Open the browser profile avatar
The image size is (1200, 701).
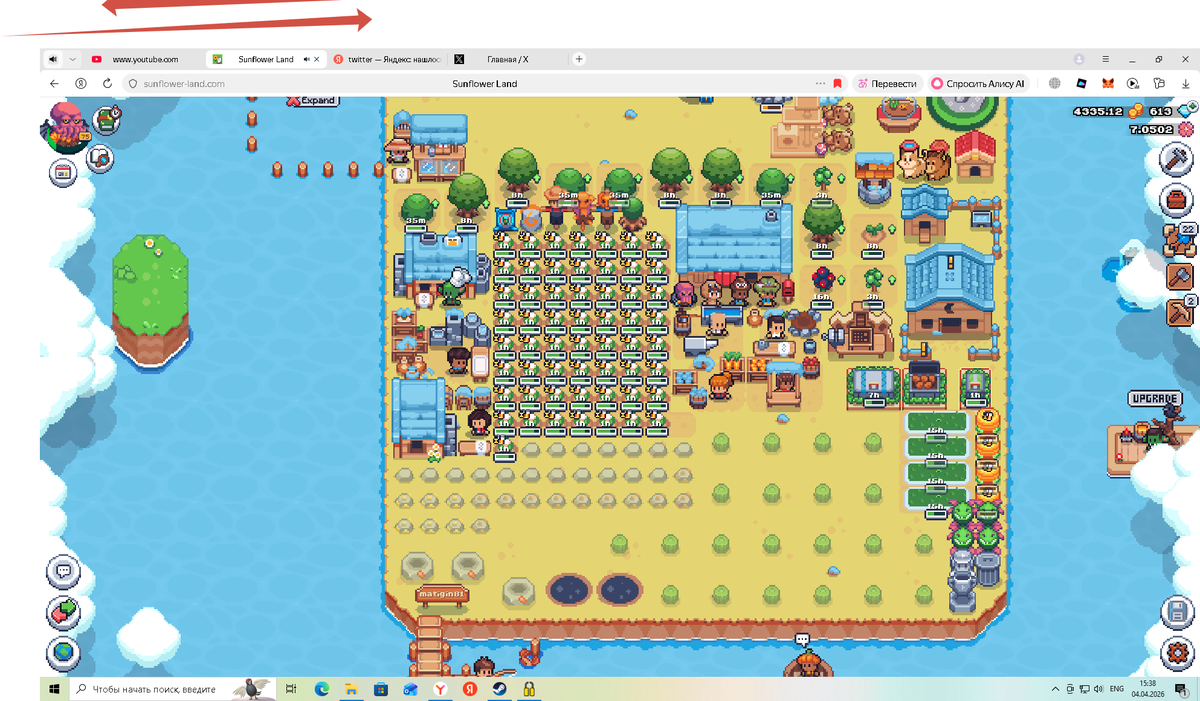tap(1079, 60)
